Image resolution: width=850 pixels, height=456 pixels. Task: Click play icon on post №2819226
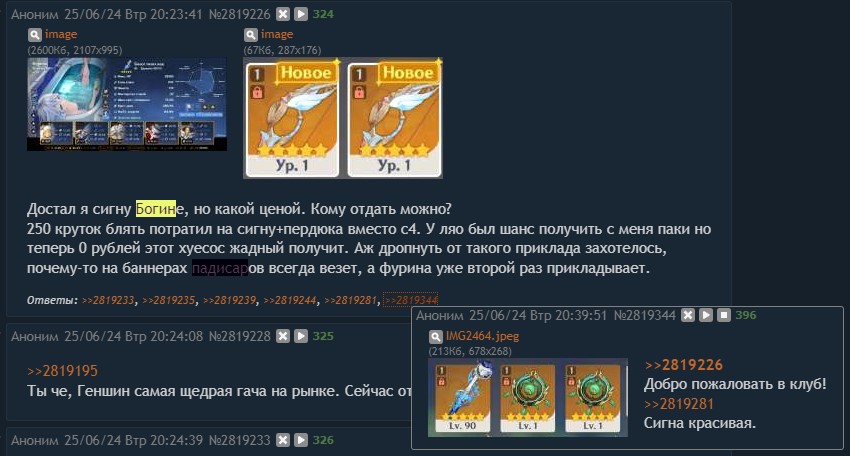tap(301, 14)
